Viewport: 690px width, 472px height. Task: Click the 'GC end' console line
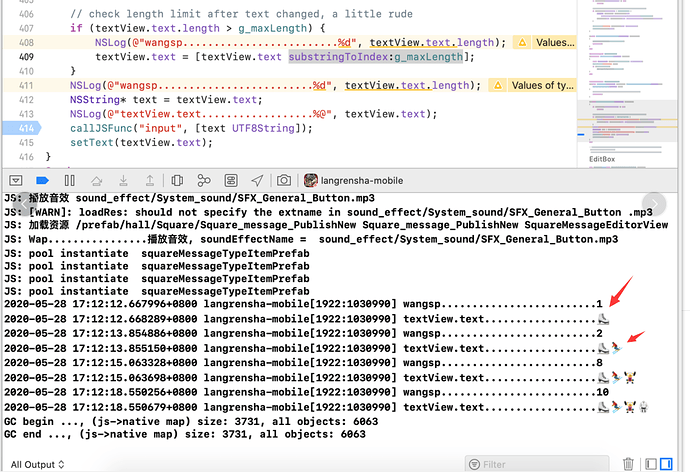click(x=185, y=434)
